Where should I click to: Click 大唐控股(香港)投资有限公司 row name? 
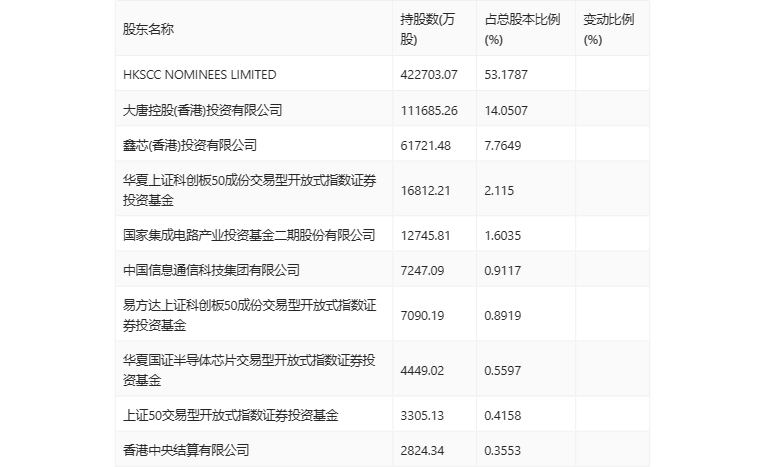tap(202, 110)
